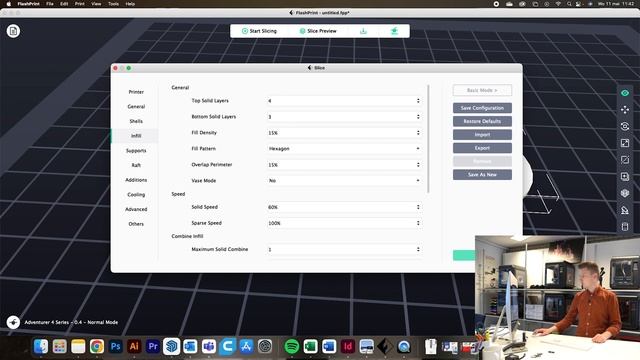
Task: Select the Cut tool with diagonal line
Action: click(625, 160)
